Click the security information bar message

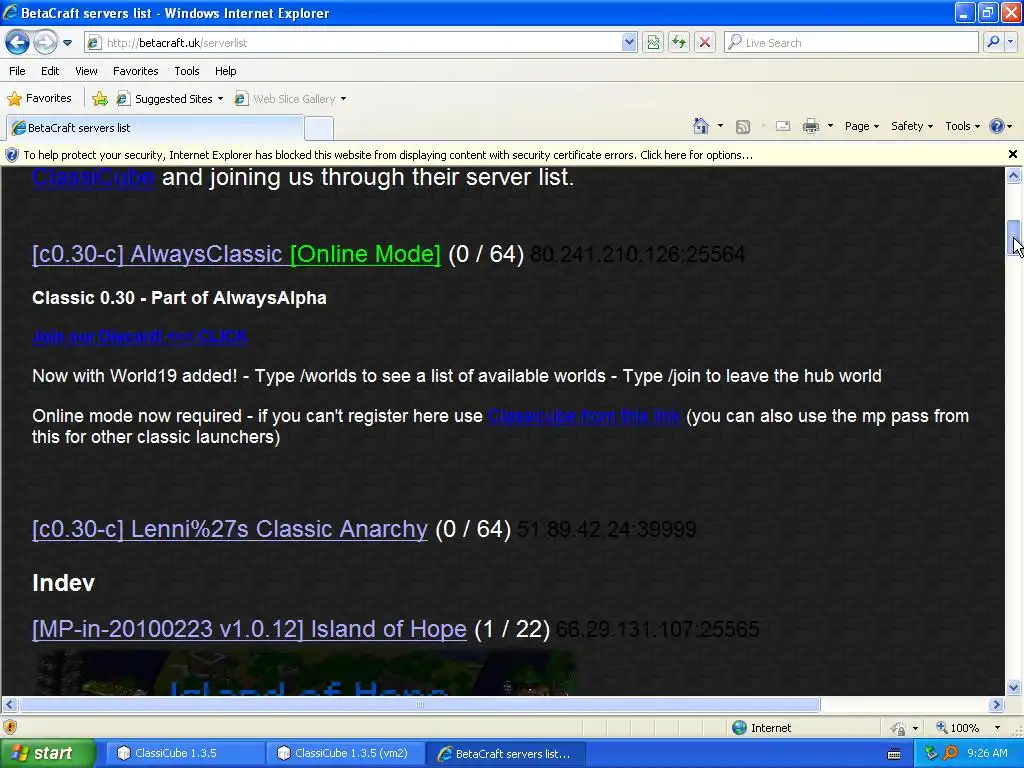click(x=388, y=155)
